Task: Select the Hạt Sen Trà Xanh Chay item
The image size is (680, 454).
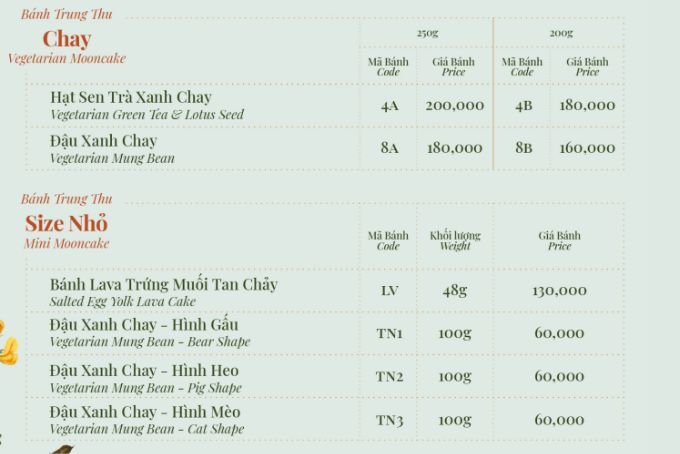Action: tap(131, 98)
